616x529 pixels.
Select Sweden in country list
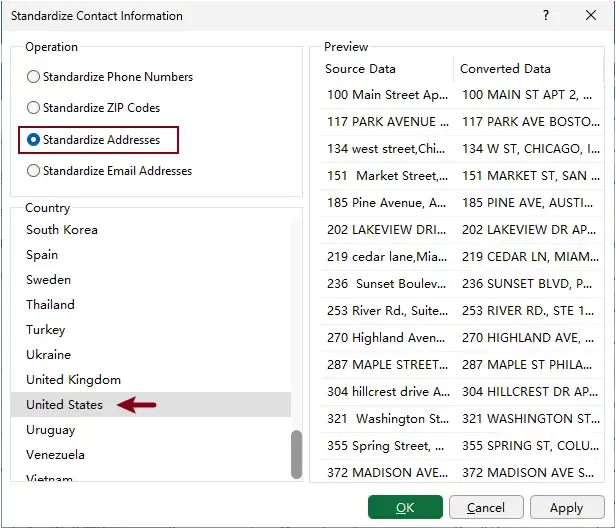pyautogui.click(x=151, y=280)
